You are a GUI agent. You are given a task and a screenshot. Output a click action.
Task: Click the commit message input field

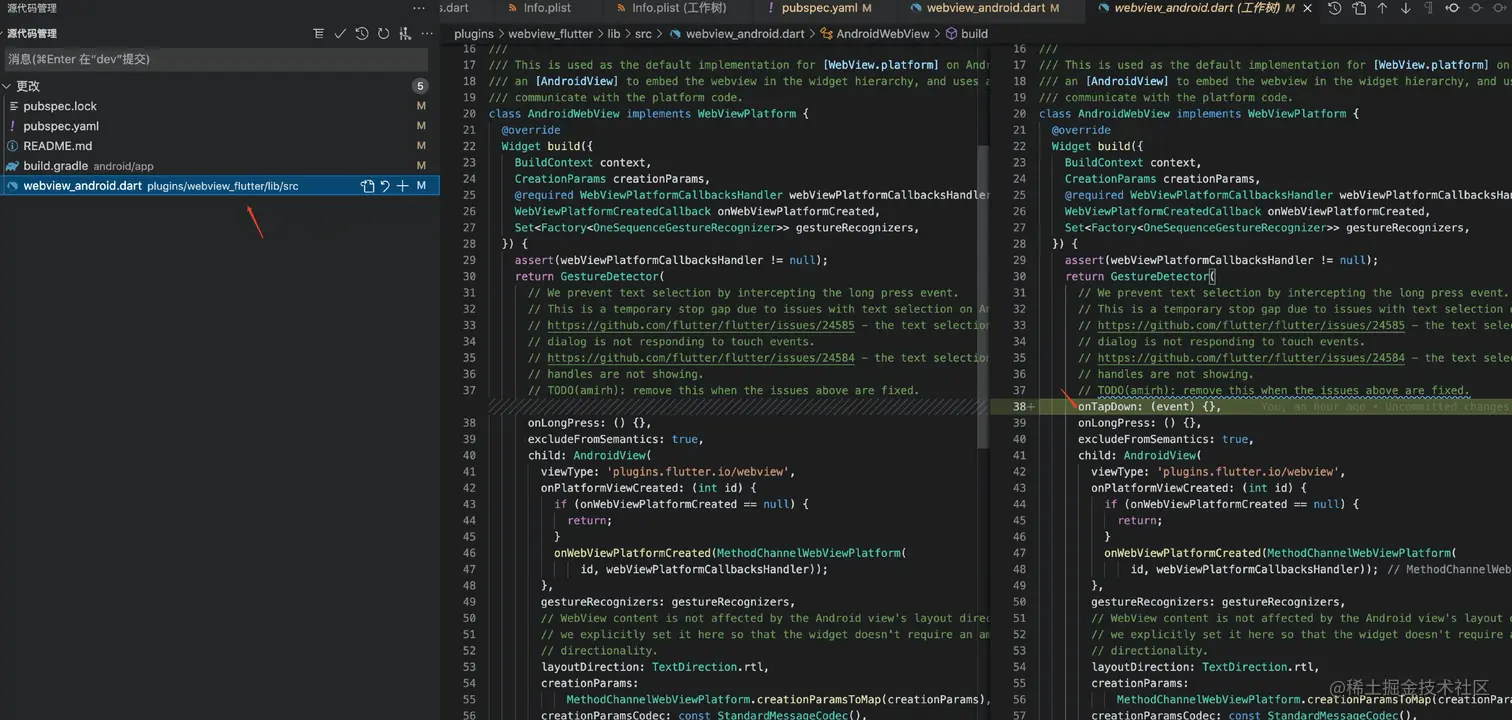click(x=215, y=59)
